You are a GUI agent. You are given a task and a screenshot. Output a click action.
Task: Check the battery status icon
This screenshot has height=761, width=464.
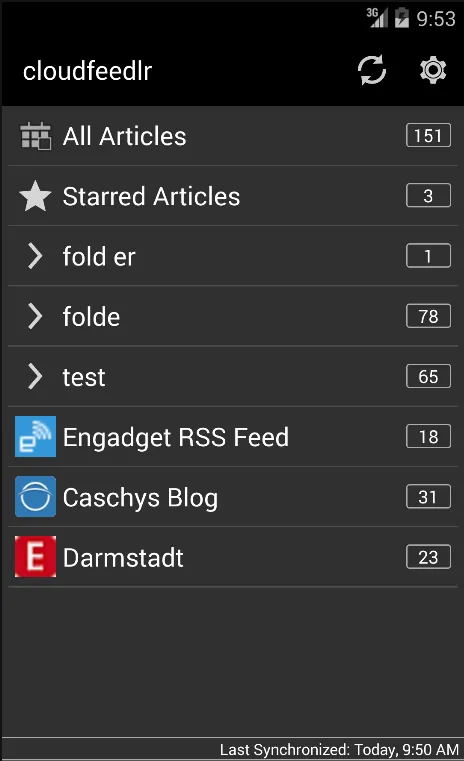402,18
